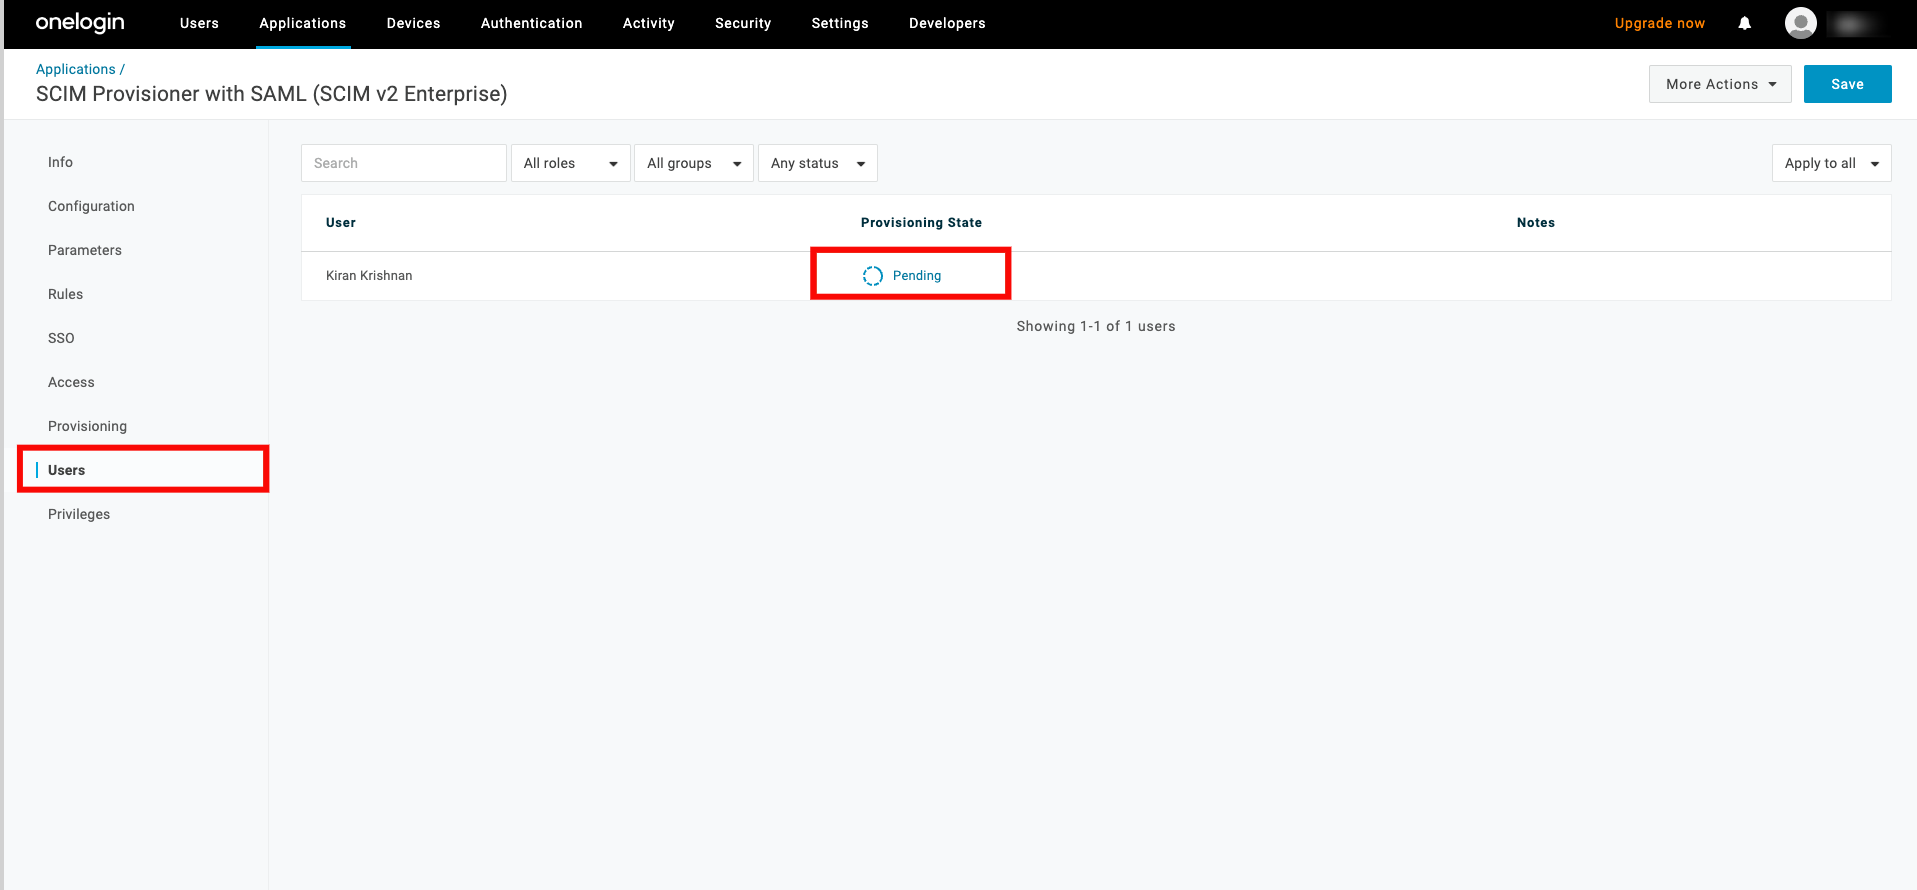1917x890 pixels.
Task: Switch to the Configuration tab
Action: click(91, 206)
